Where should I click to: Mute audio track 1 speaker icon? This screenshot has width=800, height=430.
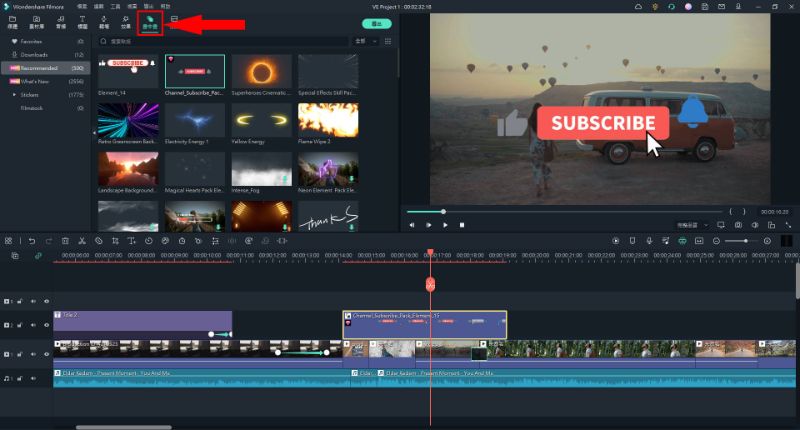coord(33,378)
